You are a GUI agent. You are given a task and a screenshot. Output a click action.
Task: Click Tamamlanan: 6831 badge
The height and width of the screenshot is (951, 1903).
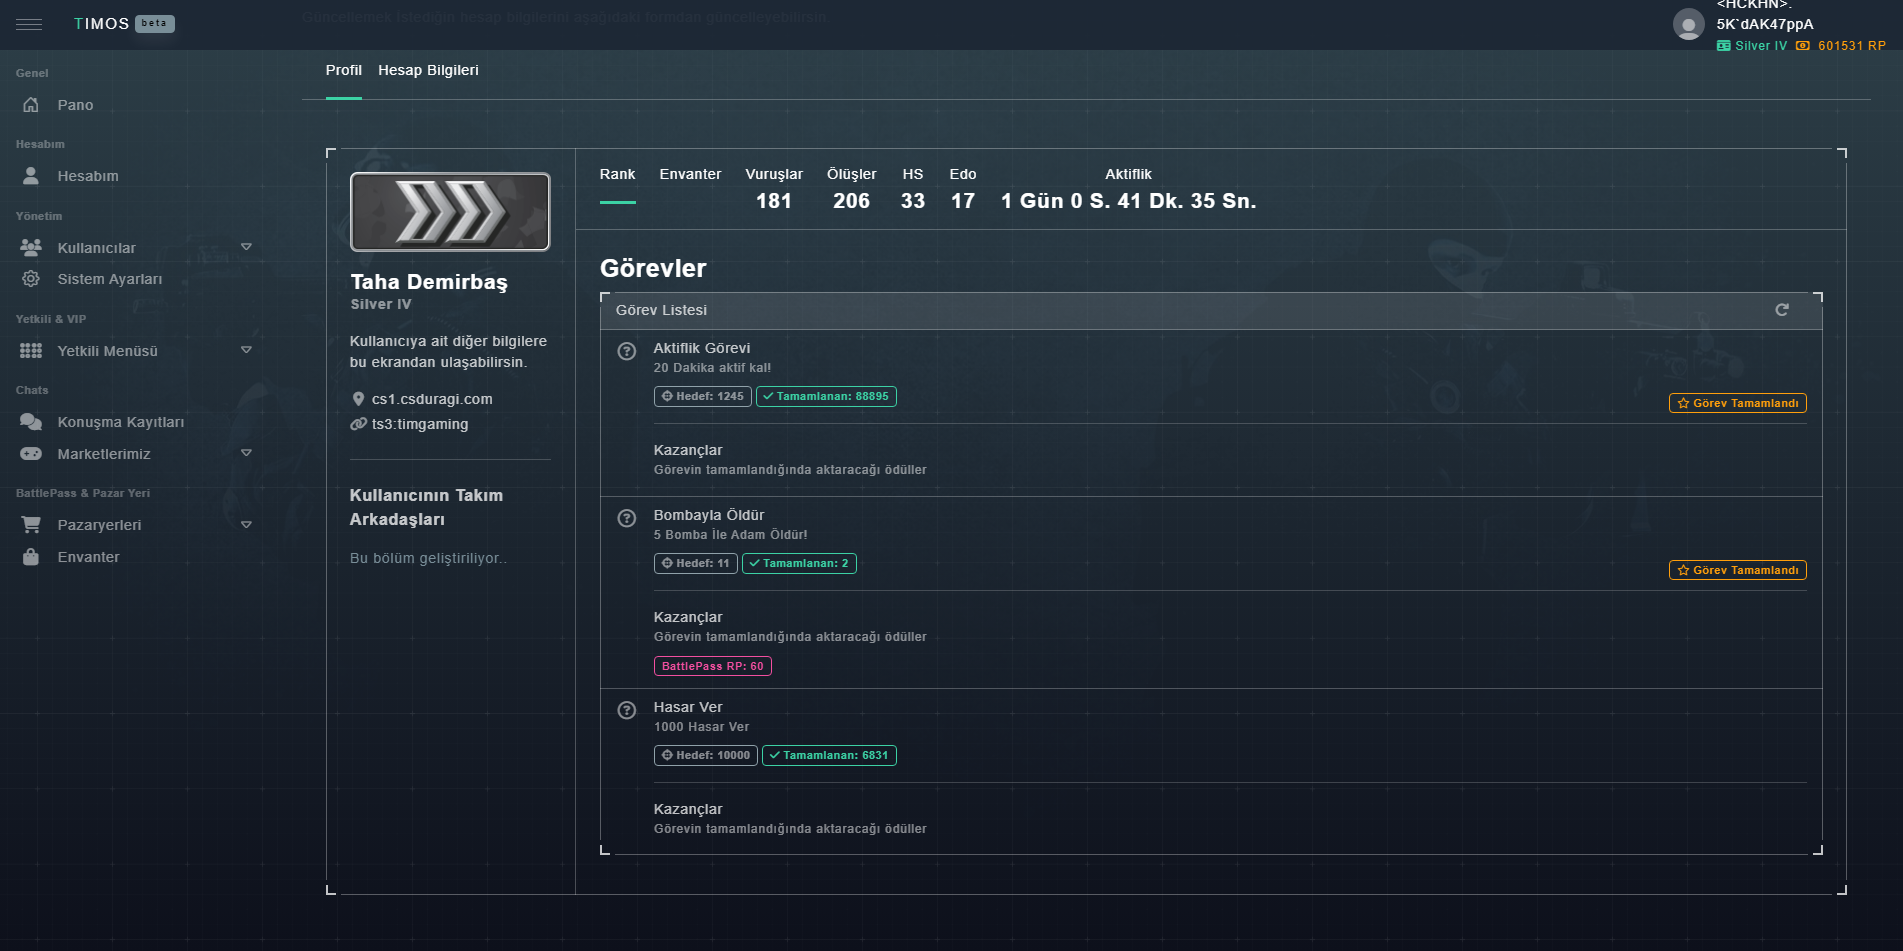829,755
